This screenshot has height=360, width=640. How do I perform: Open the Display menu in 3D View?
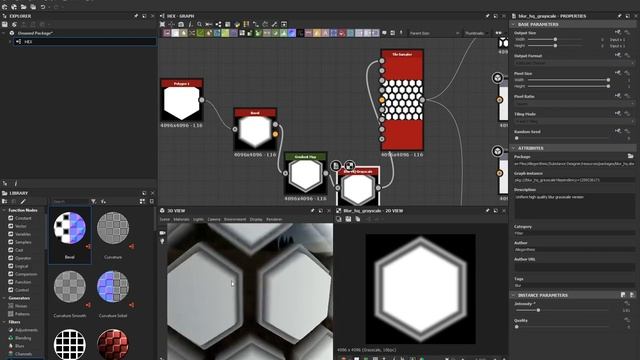click(256, 219)
